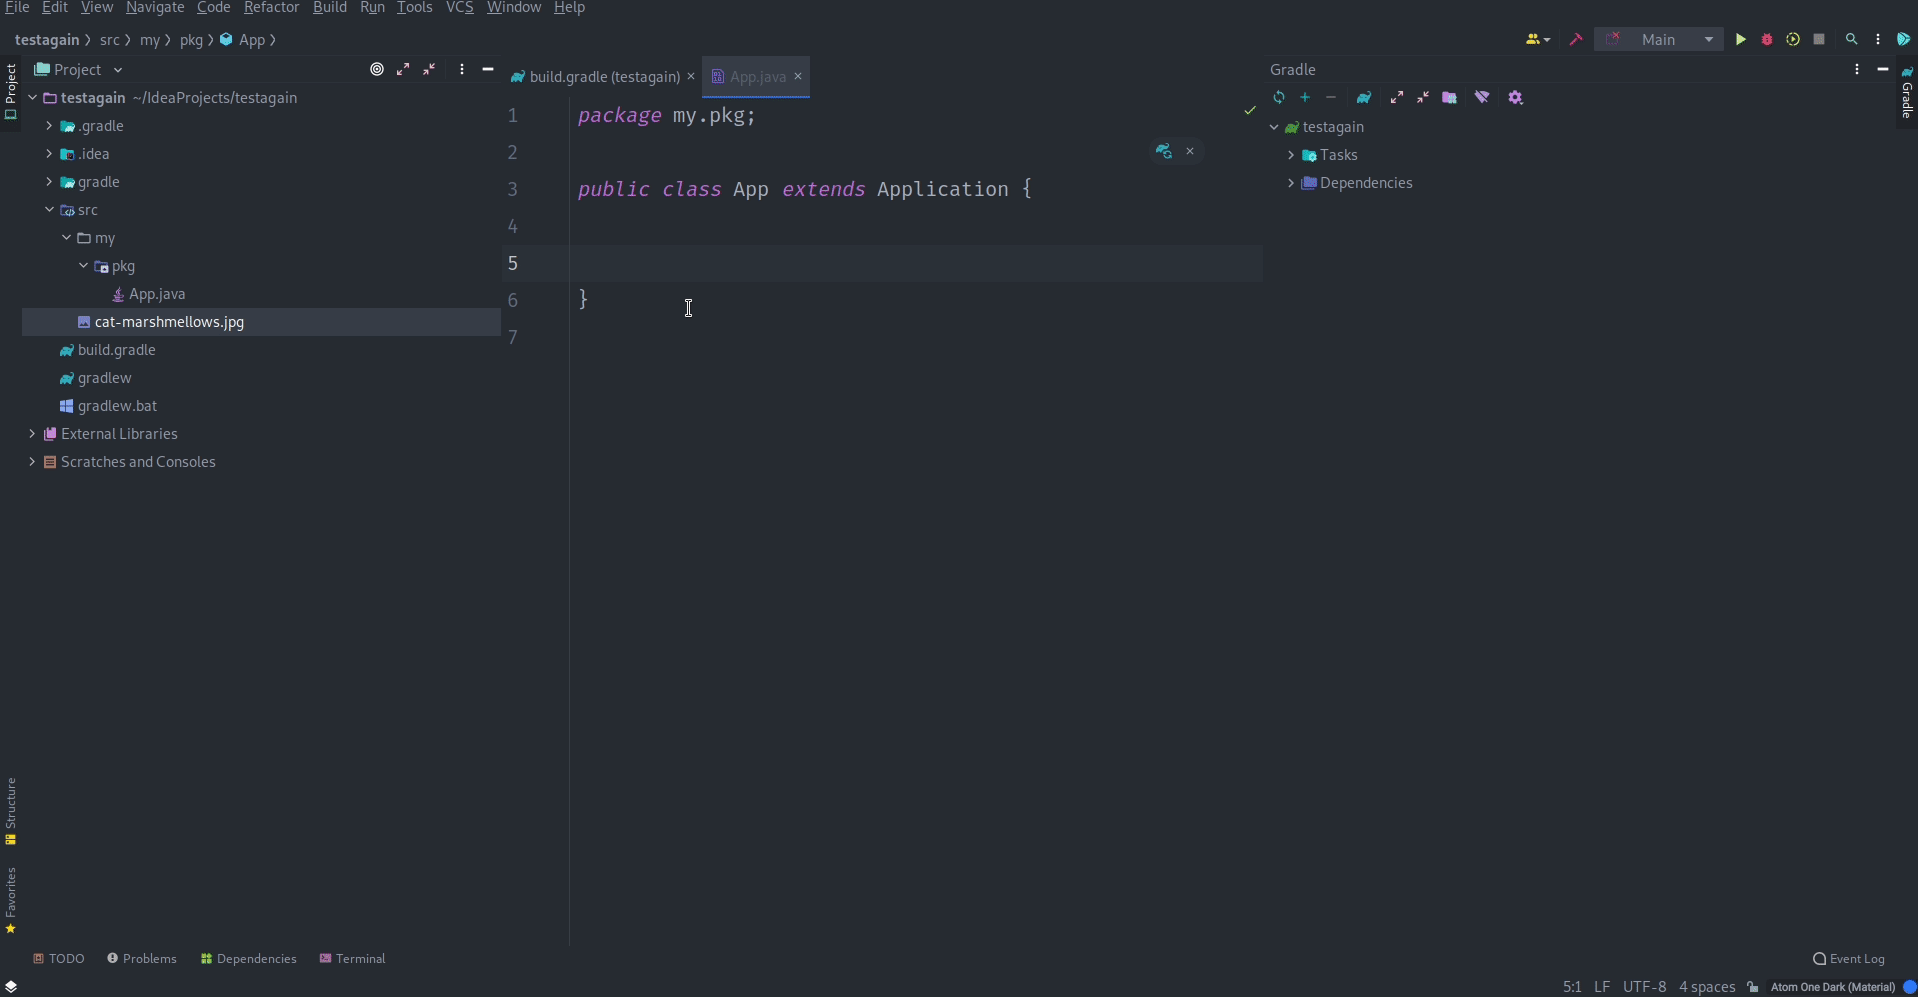Open Code With Me users dropdown
Screen dimensions: 1918x997
click(1537, 39)
